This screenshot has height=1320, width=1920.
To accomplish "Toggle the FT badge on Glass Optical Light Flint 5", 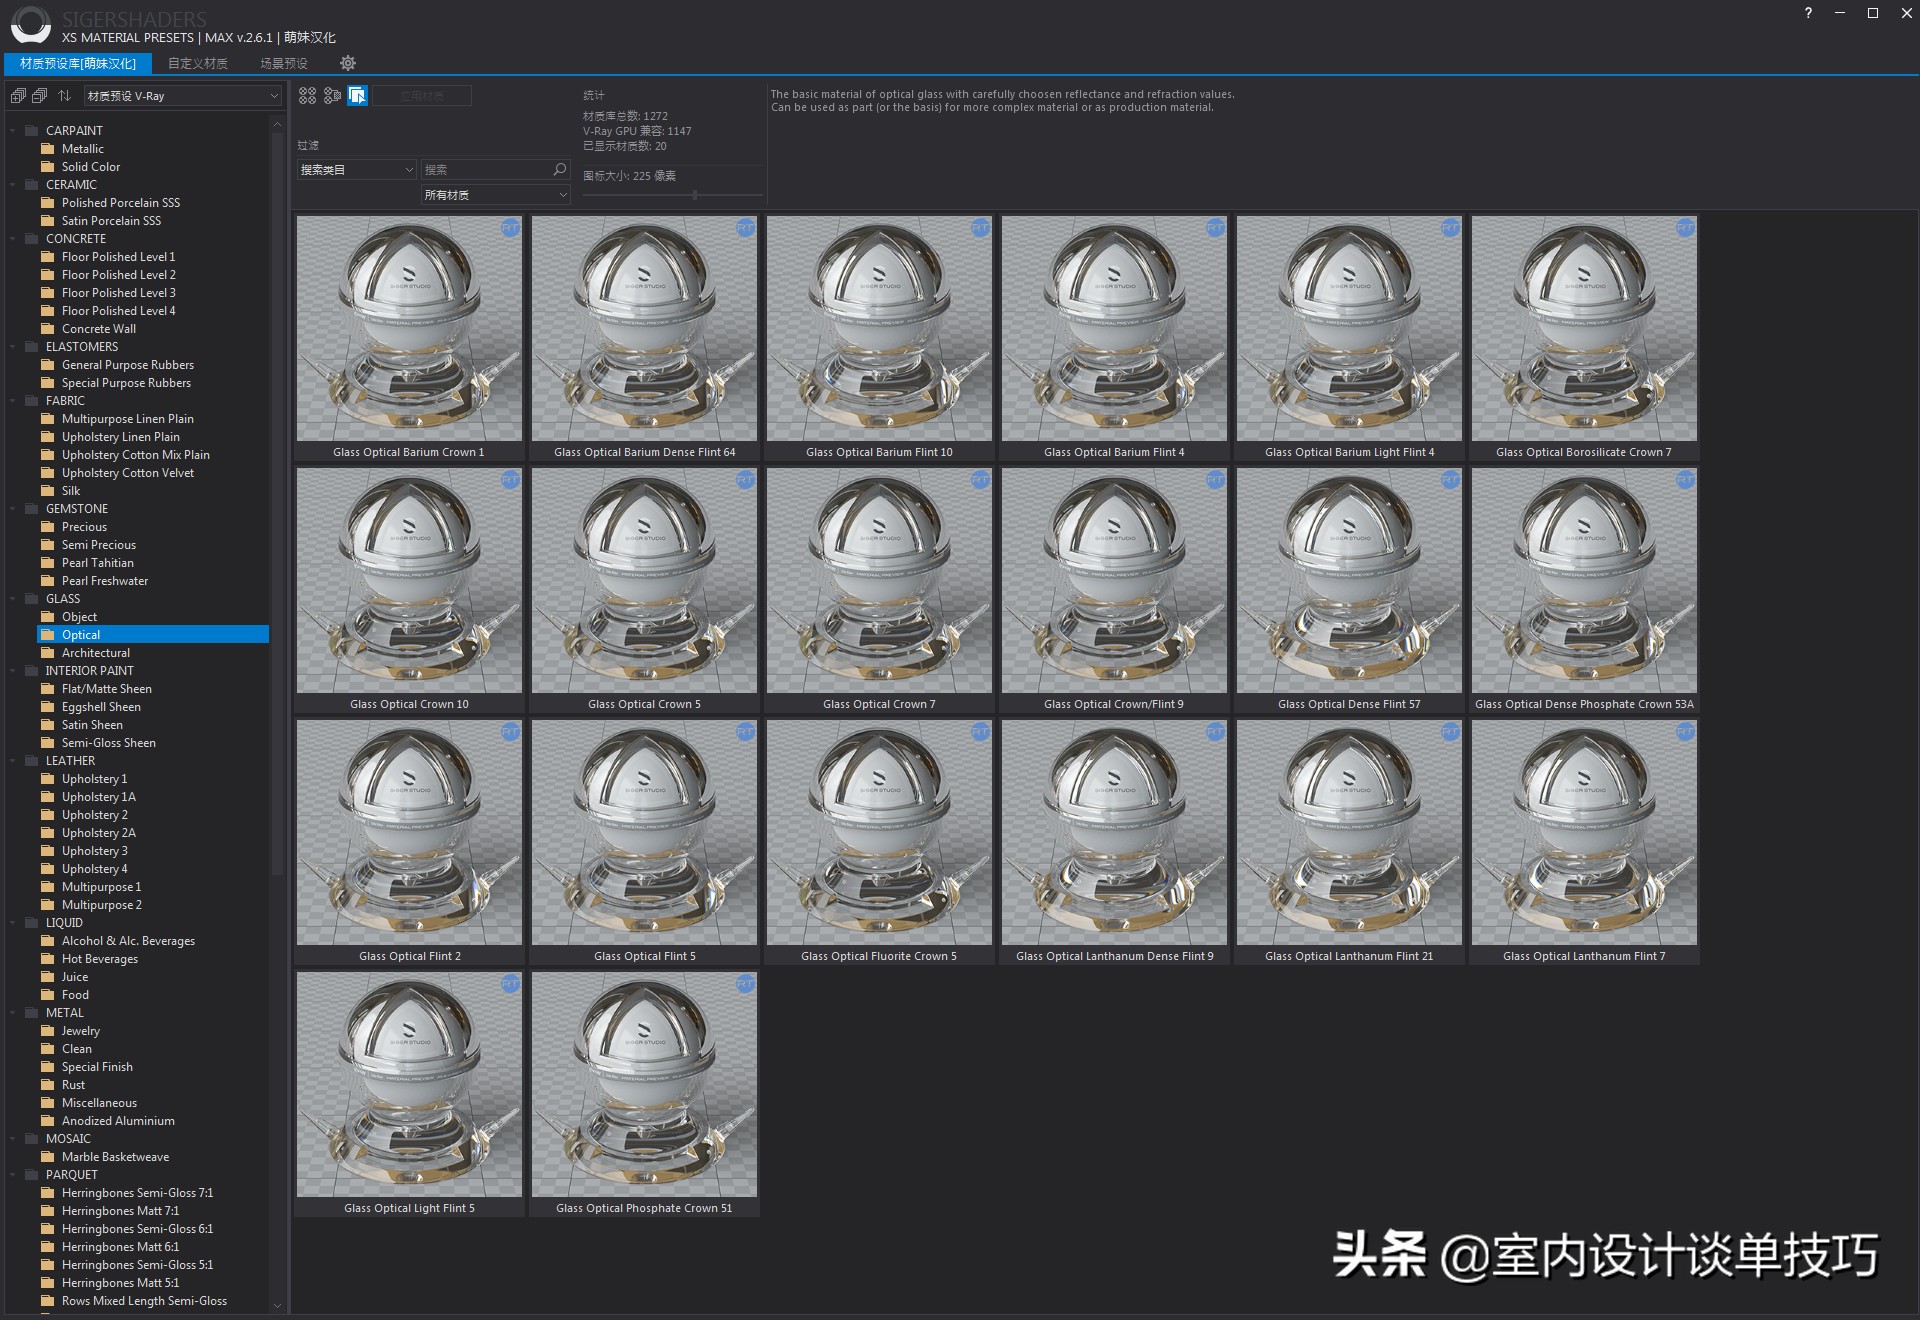I will coord(511,984).
